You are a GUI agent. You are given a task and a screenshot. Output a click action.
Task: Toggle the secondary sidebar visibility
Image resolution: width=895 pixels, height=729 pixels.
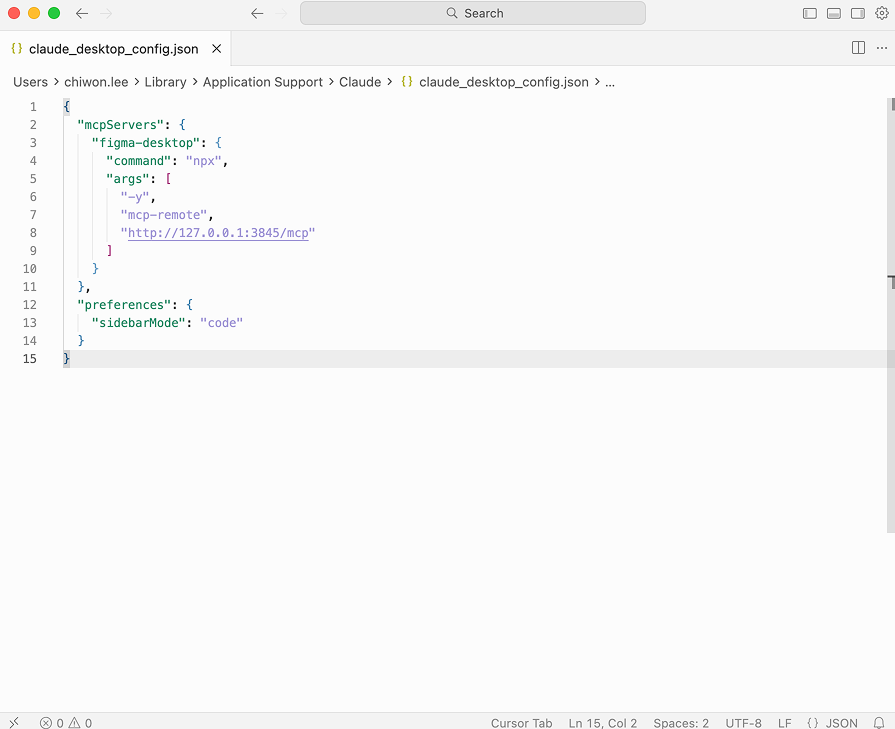tap(858, 13)
